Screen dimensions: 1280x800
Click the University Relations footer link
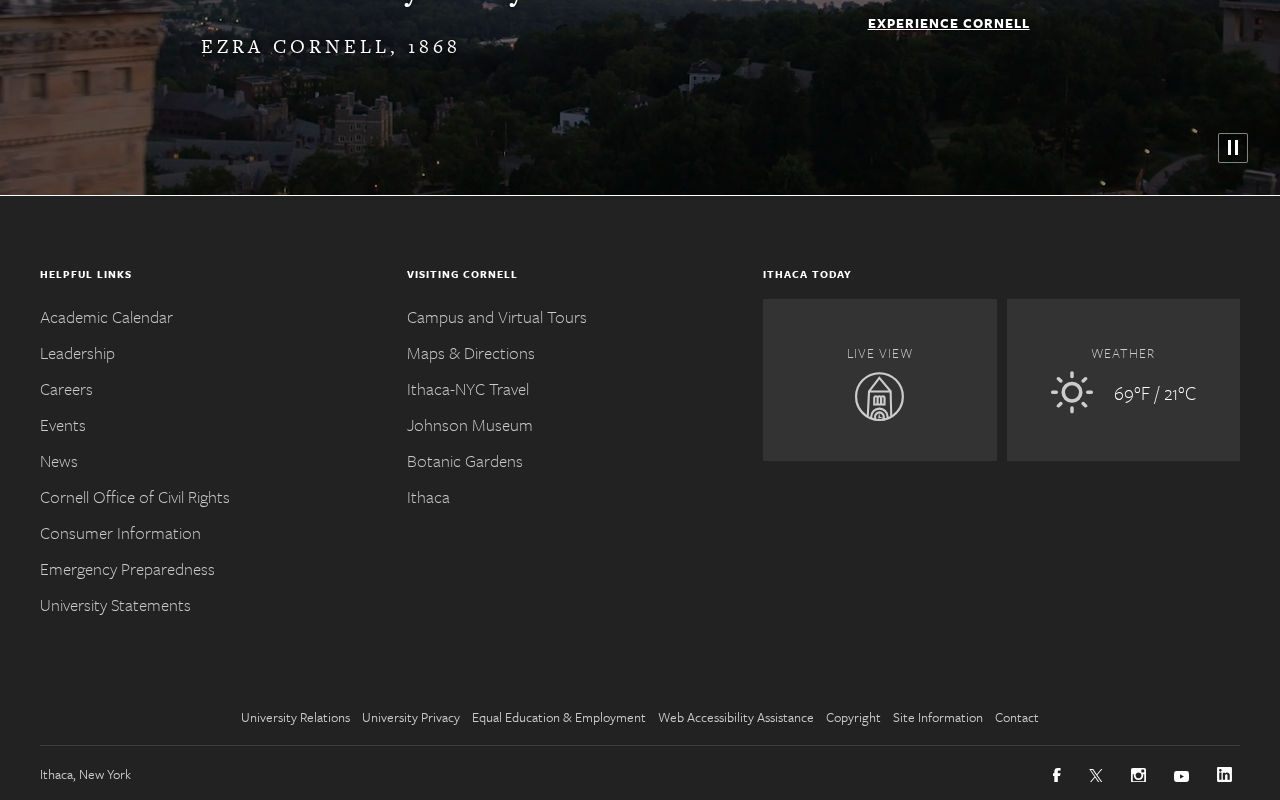pos(295,717)
